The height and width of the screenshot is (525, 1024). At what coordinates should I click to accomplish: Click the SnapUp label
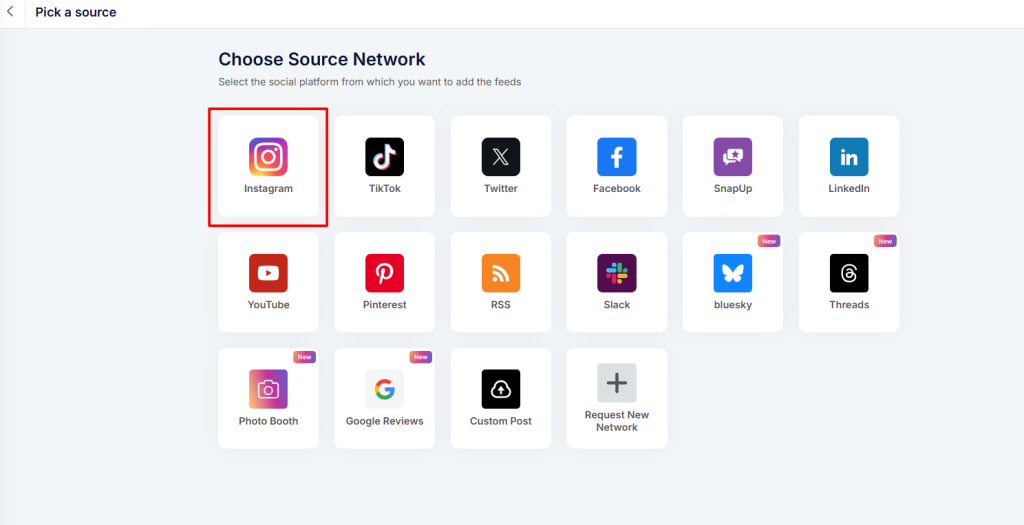point(733,189)
